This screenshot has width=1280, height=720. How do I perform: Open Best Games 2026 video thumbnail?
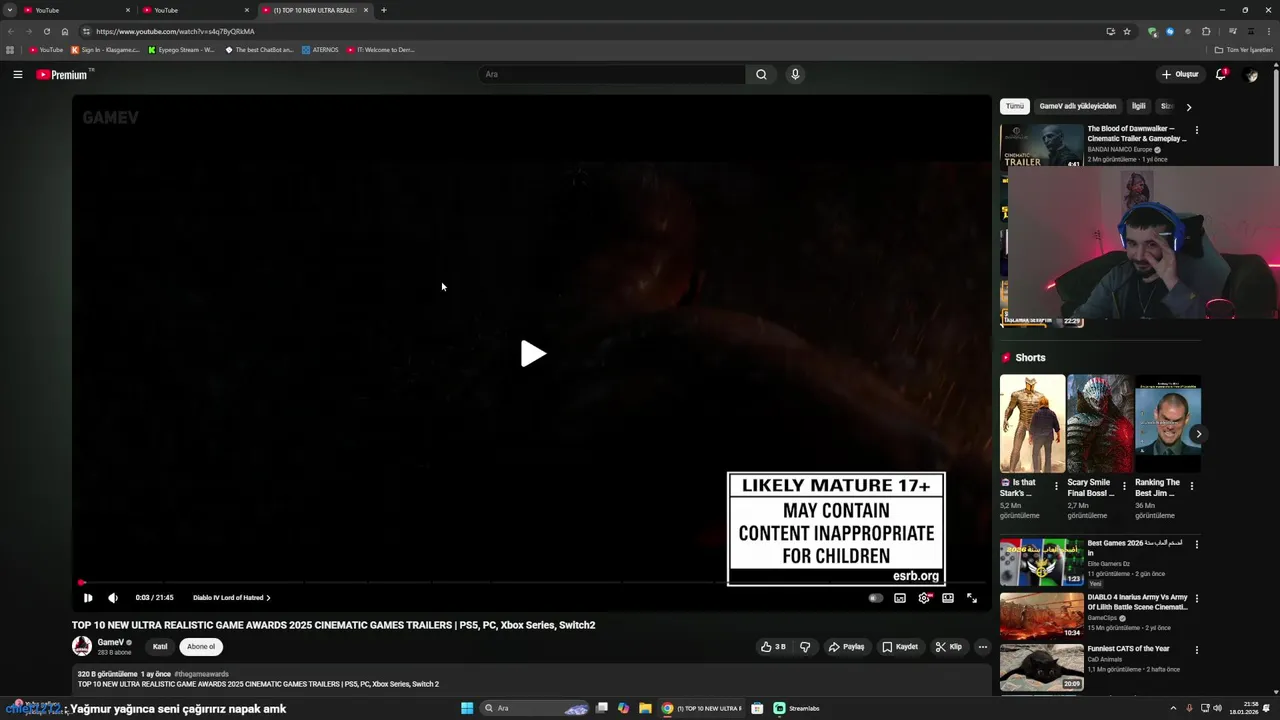1041,562
